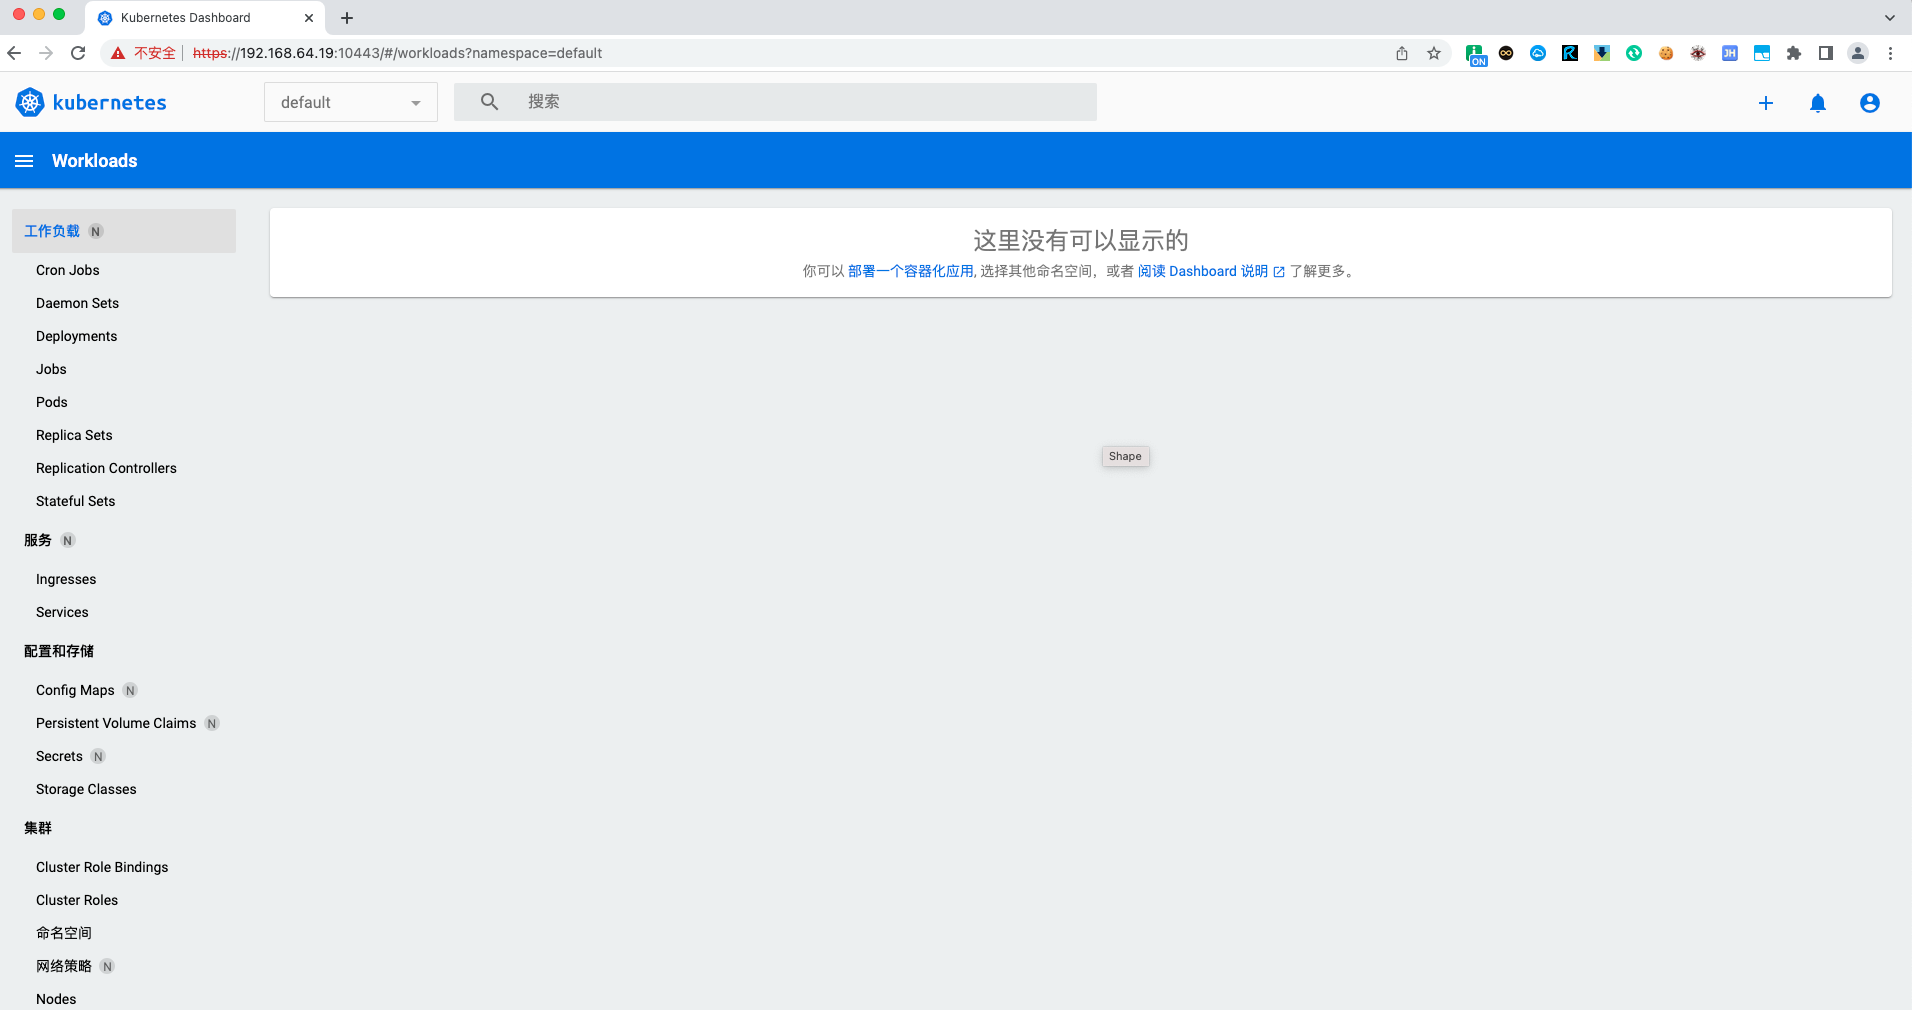Viewport: 1912px width, 1010px height.
Task: Click the 这里没有可以显示的 heading
Action: point(1080,240)
